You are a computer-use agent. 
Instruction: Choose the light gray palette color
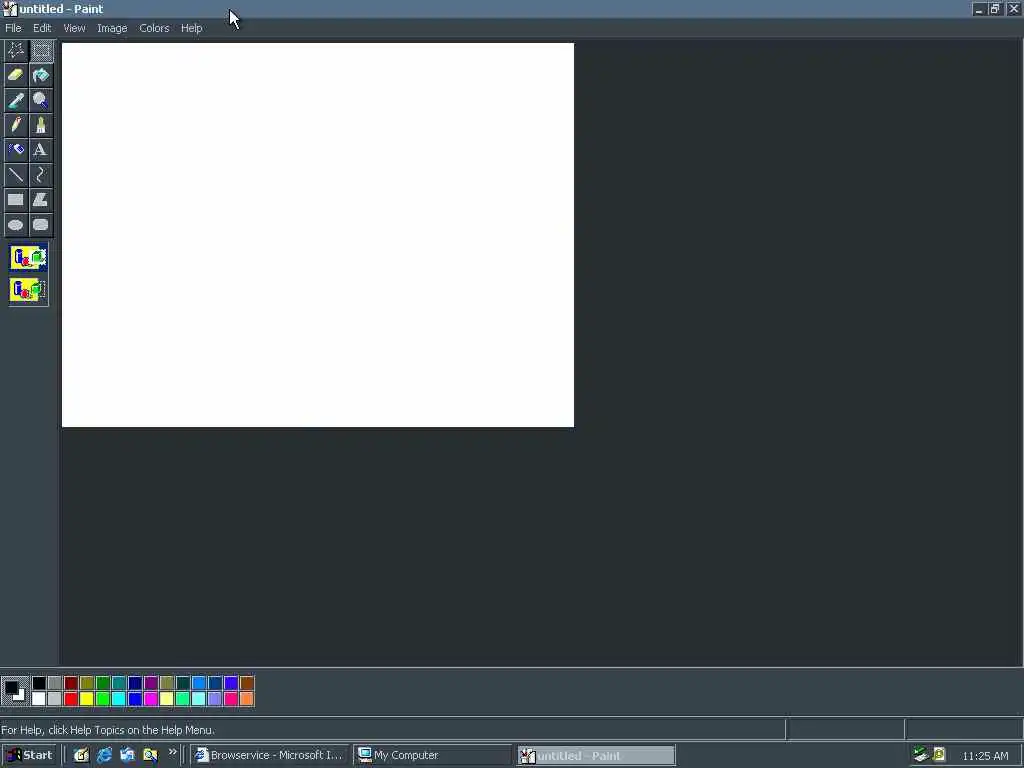coord(55,699)
